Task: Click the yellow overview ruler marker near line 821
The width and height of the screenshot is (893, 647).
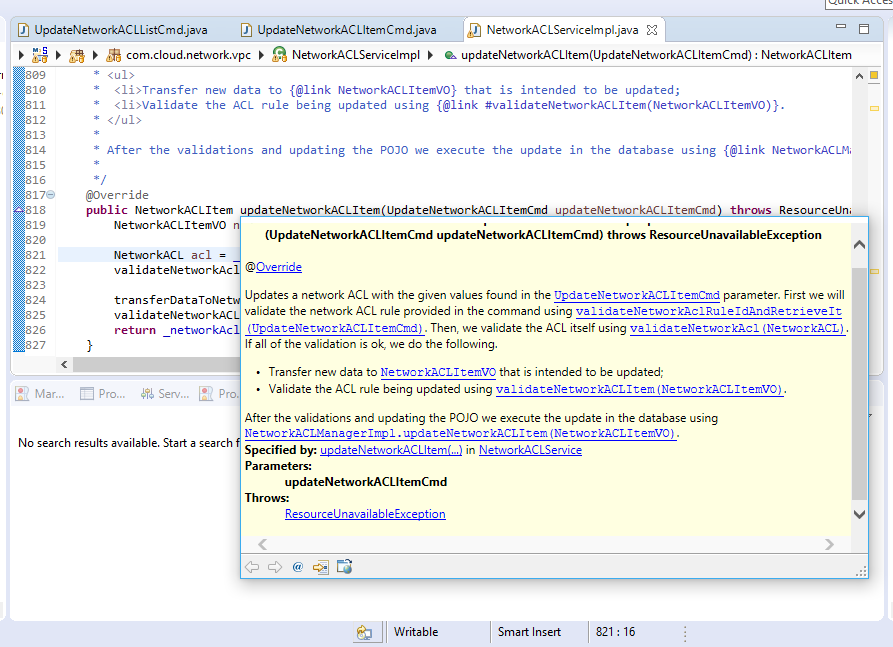Action: pyautogui.click(x=874, y=272)
